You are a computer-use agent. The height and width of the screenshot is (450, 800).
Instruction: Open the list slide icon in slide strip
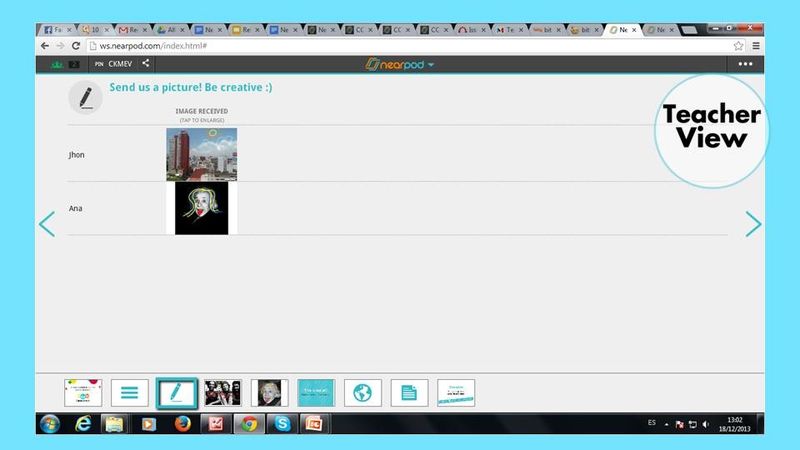pyautogui.click(x=130, y=392)
